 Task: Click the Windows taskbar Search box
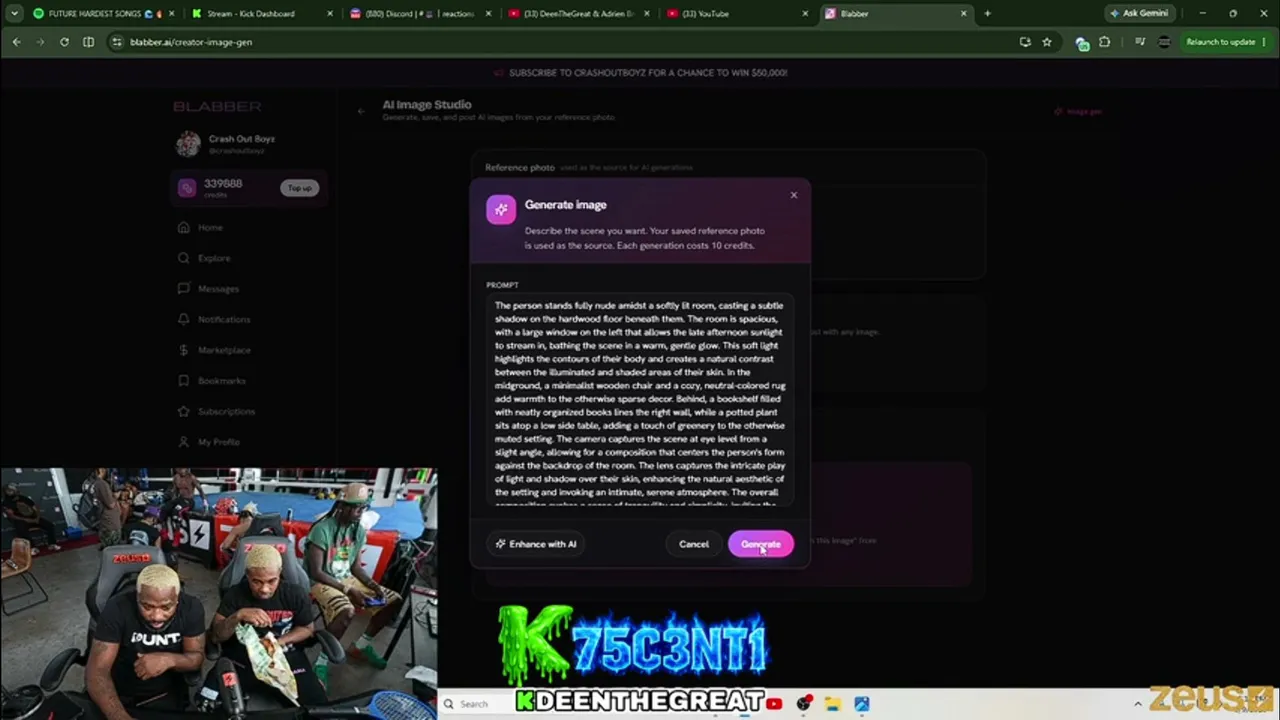point(474,704)
